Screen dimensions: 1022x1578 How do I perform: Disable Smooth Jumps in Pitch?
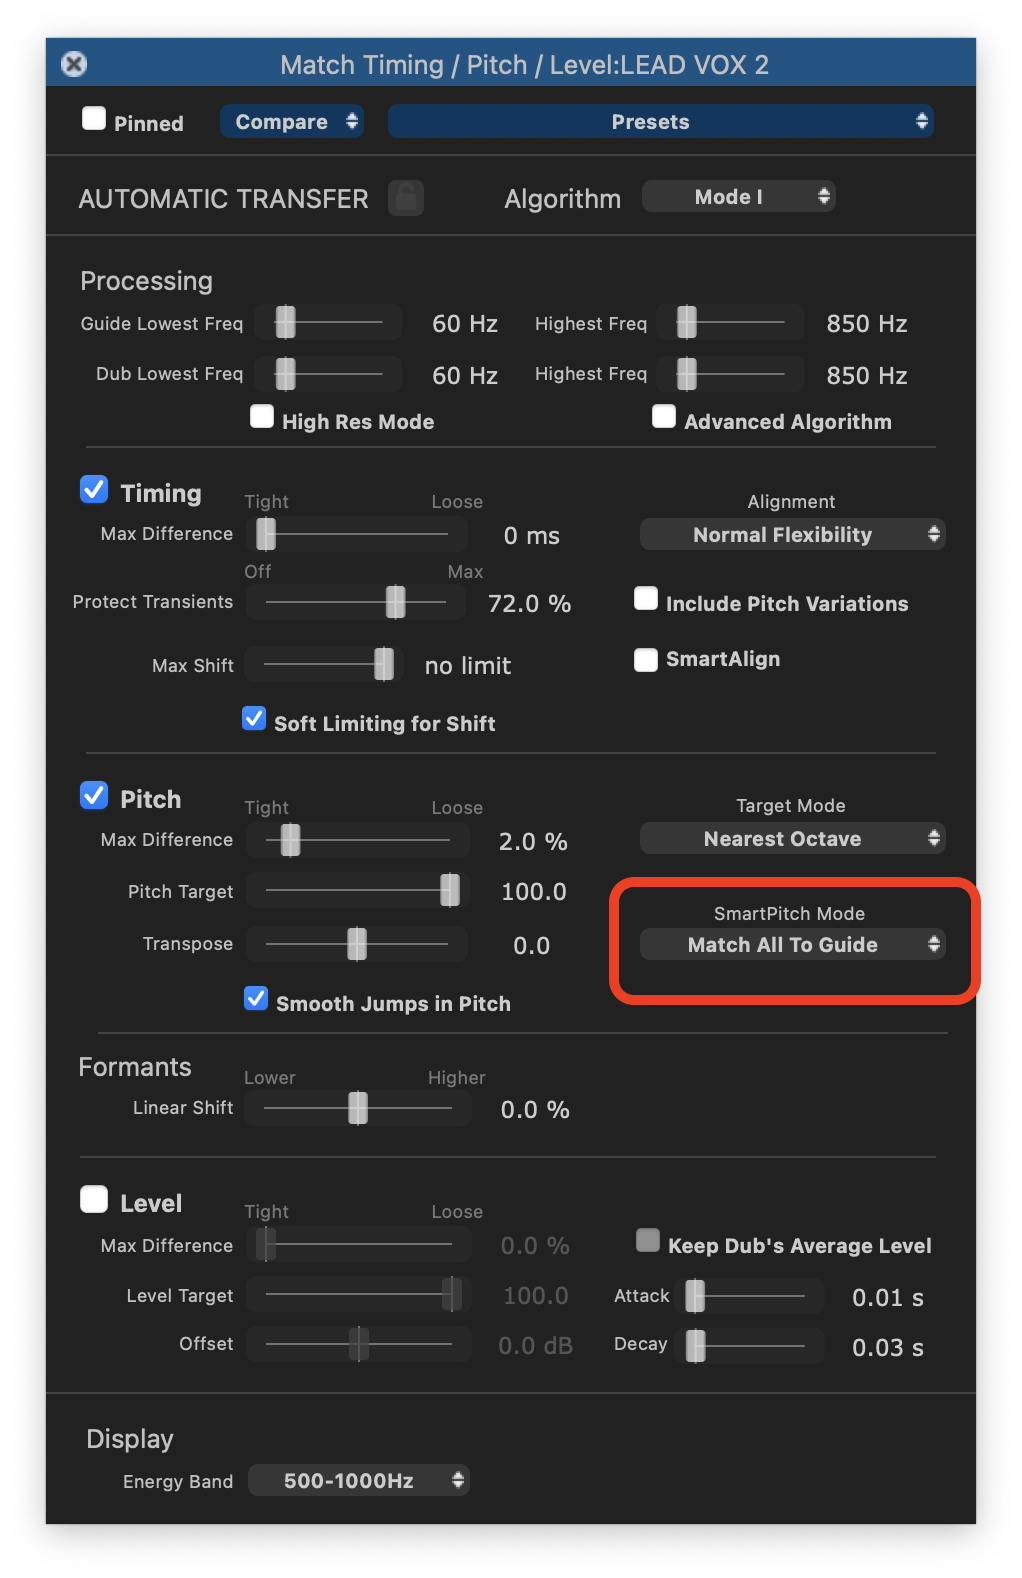click(x=256, y=998)
